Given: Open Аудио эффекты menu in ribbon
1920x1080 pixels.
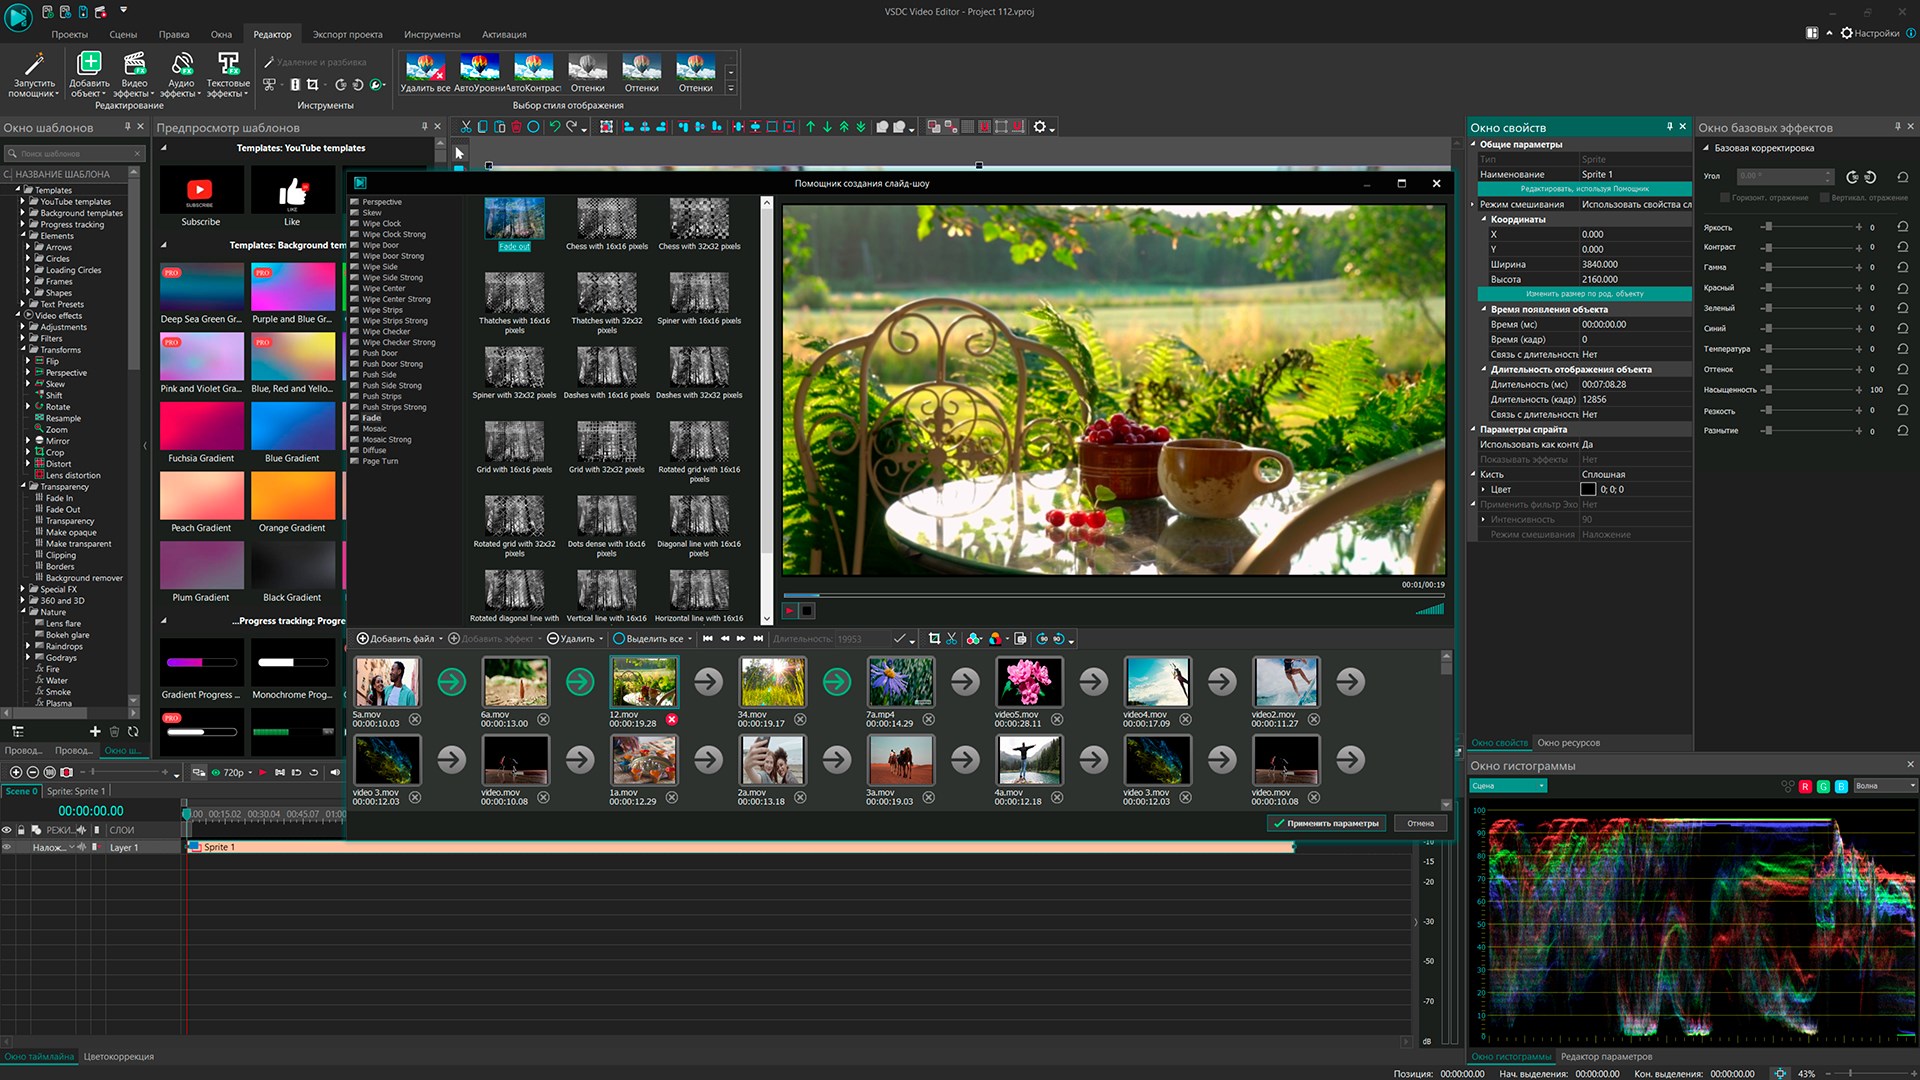Looking at the screenshot, I should (181, 75).
